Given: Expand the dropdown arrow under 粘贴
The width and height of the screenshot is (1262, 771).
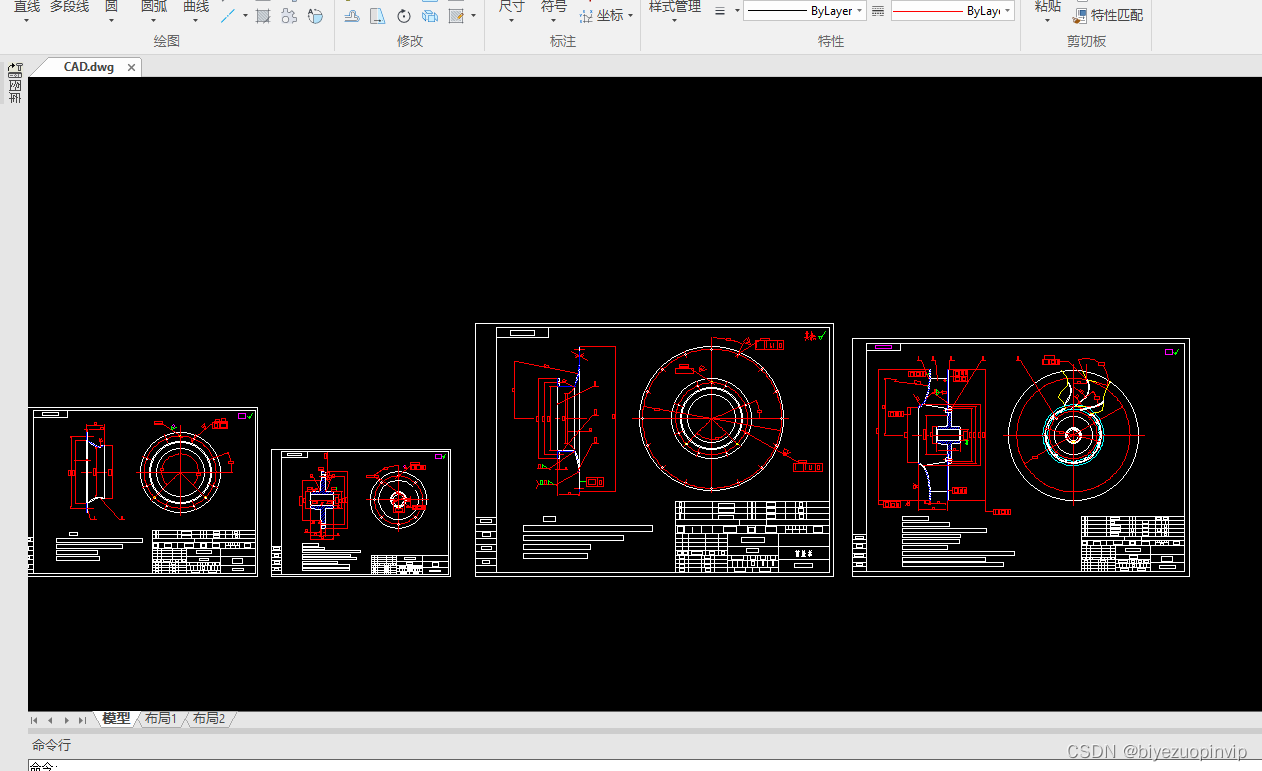Looking at the screenshot, I should [1048, 20].
